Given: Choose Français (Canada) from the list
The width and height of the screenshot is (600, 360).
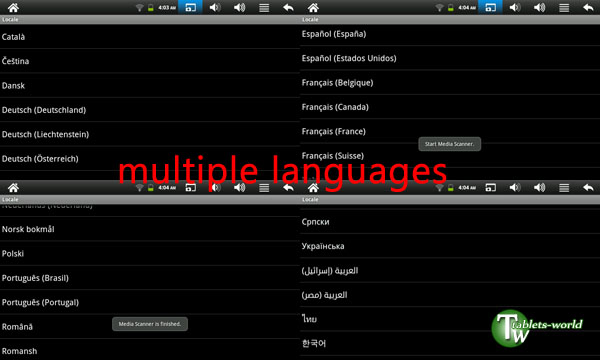Looking at the screenshot, I should [450, 107].
